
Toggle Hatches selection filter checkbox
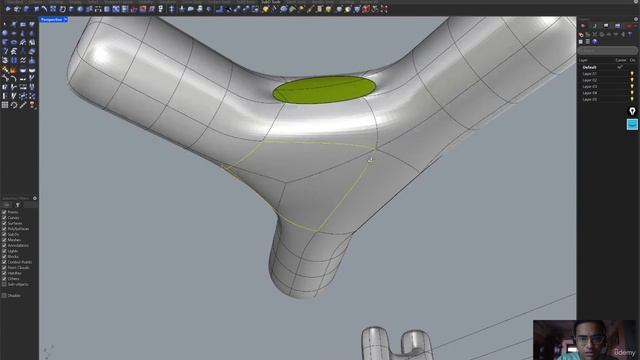(x=4, y=273)
